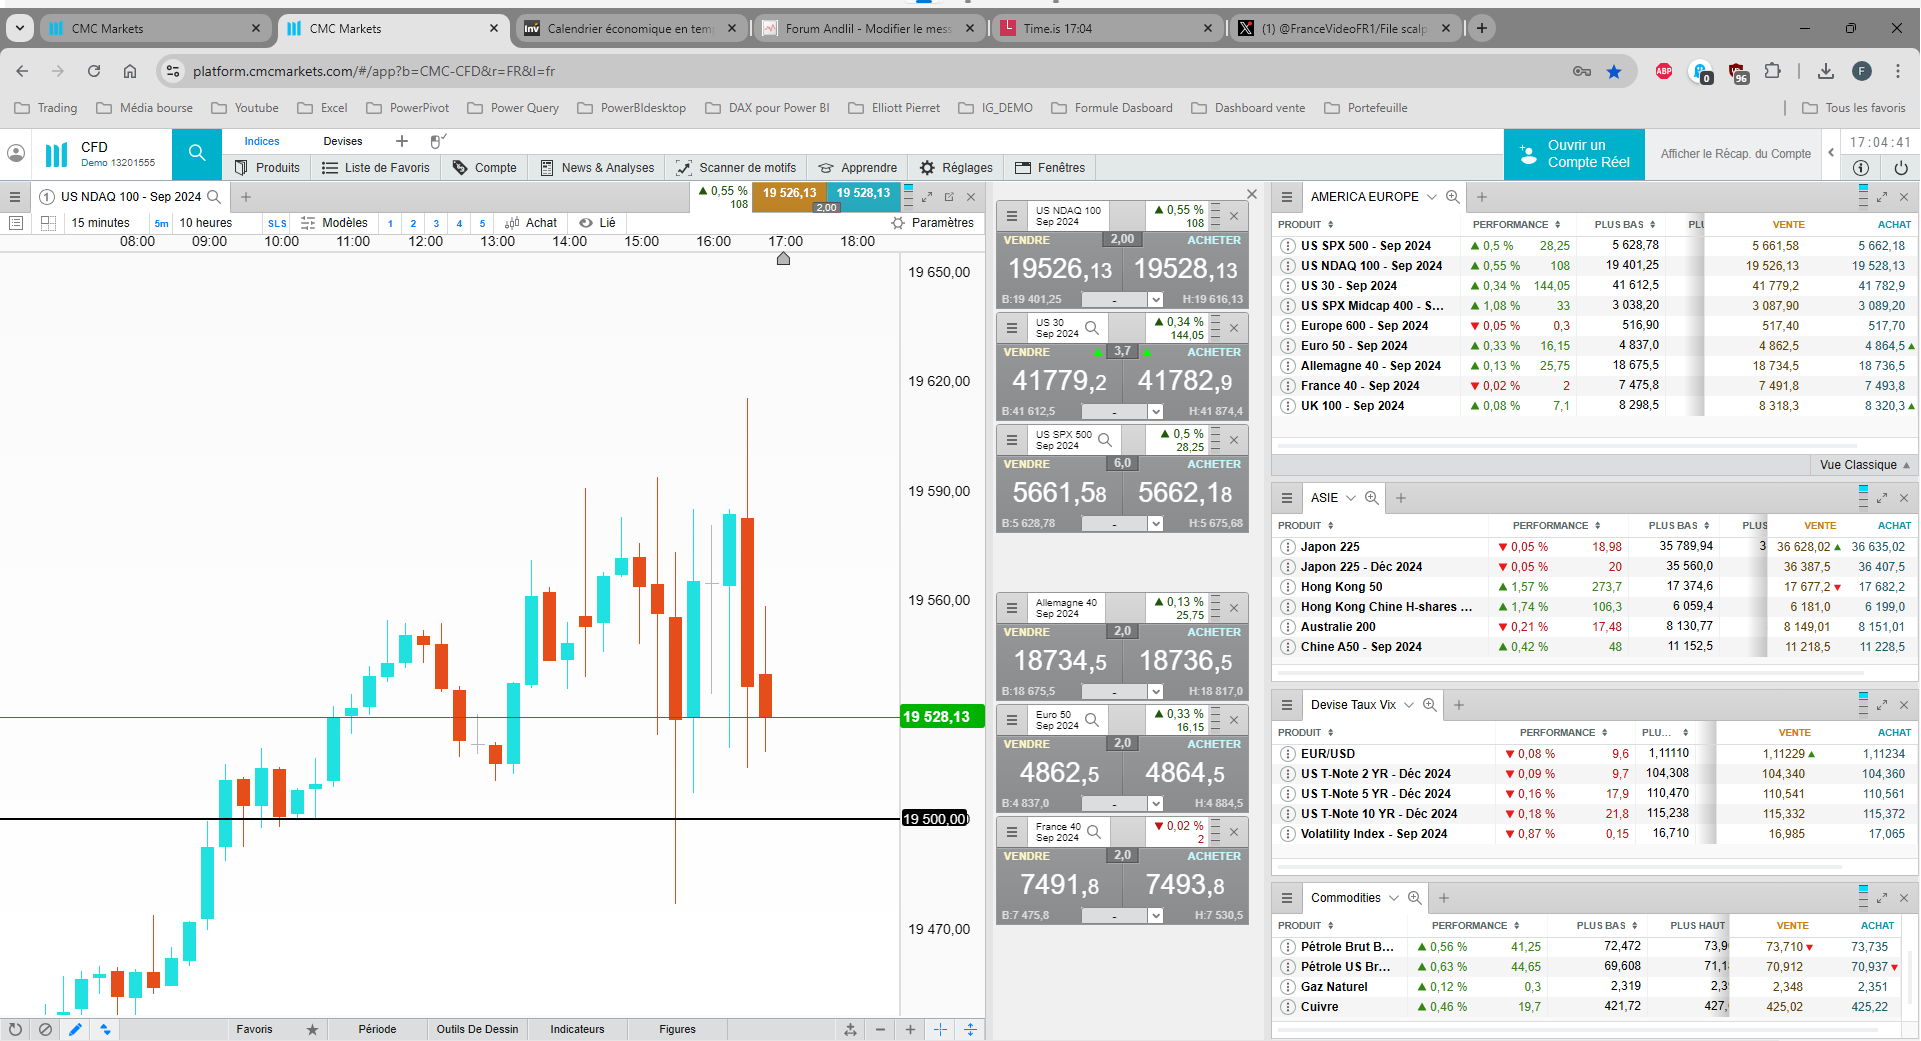This screenshot has height=1041, width=1921.
Task: Toggle the Lié linked chart option
Action: click(597, 223)
